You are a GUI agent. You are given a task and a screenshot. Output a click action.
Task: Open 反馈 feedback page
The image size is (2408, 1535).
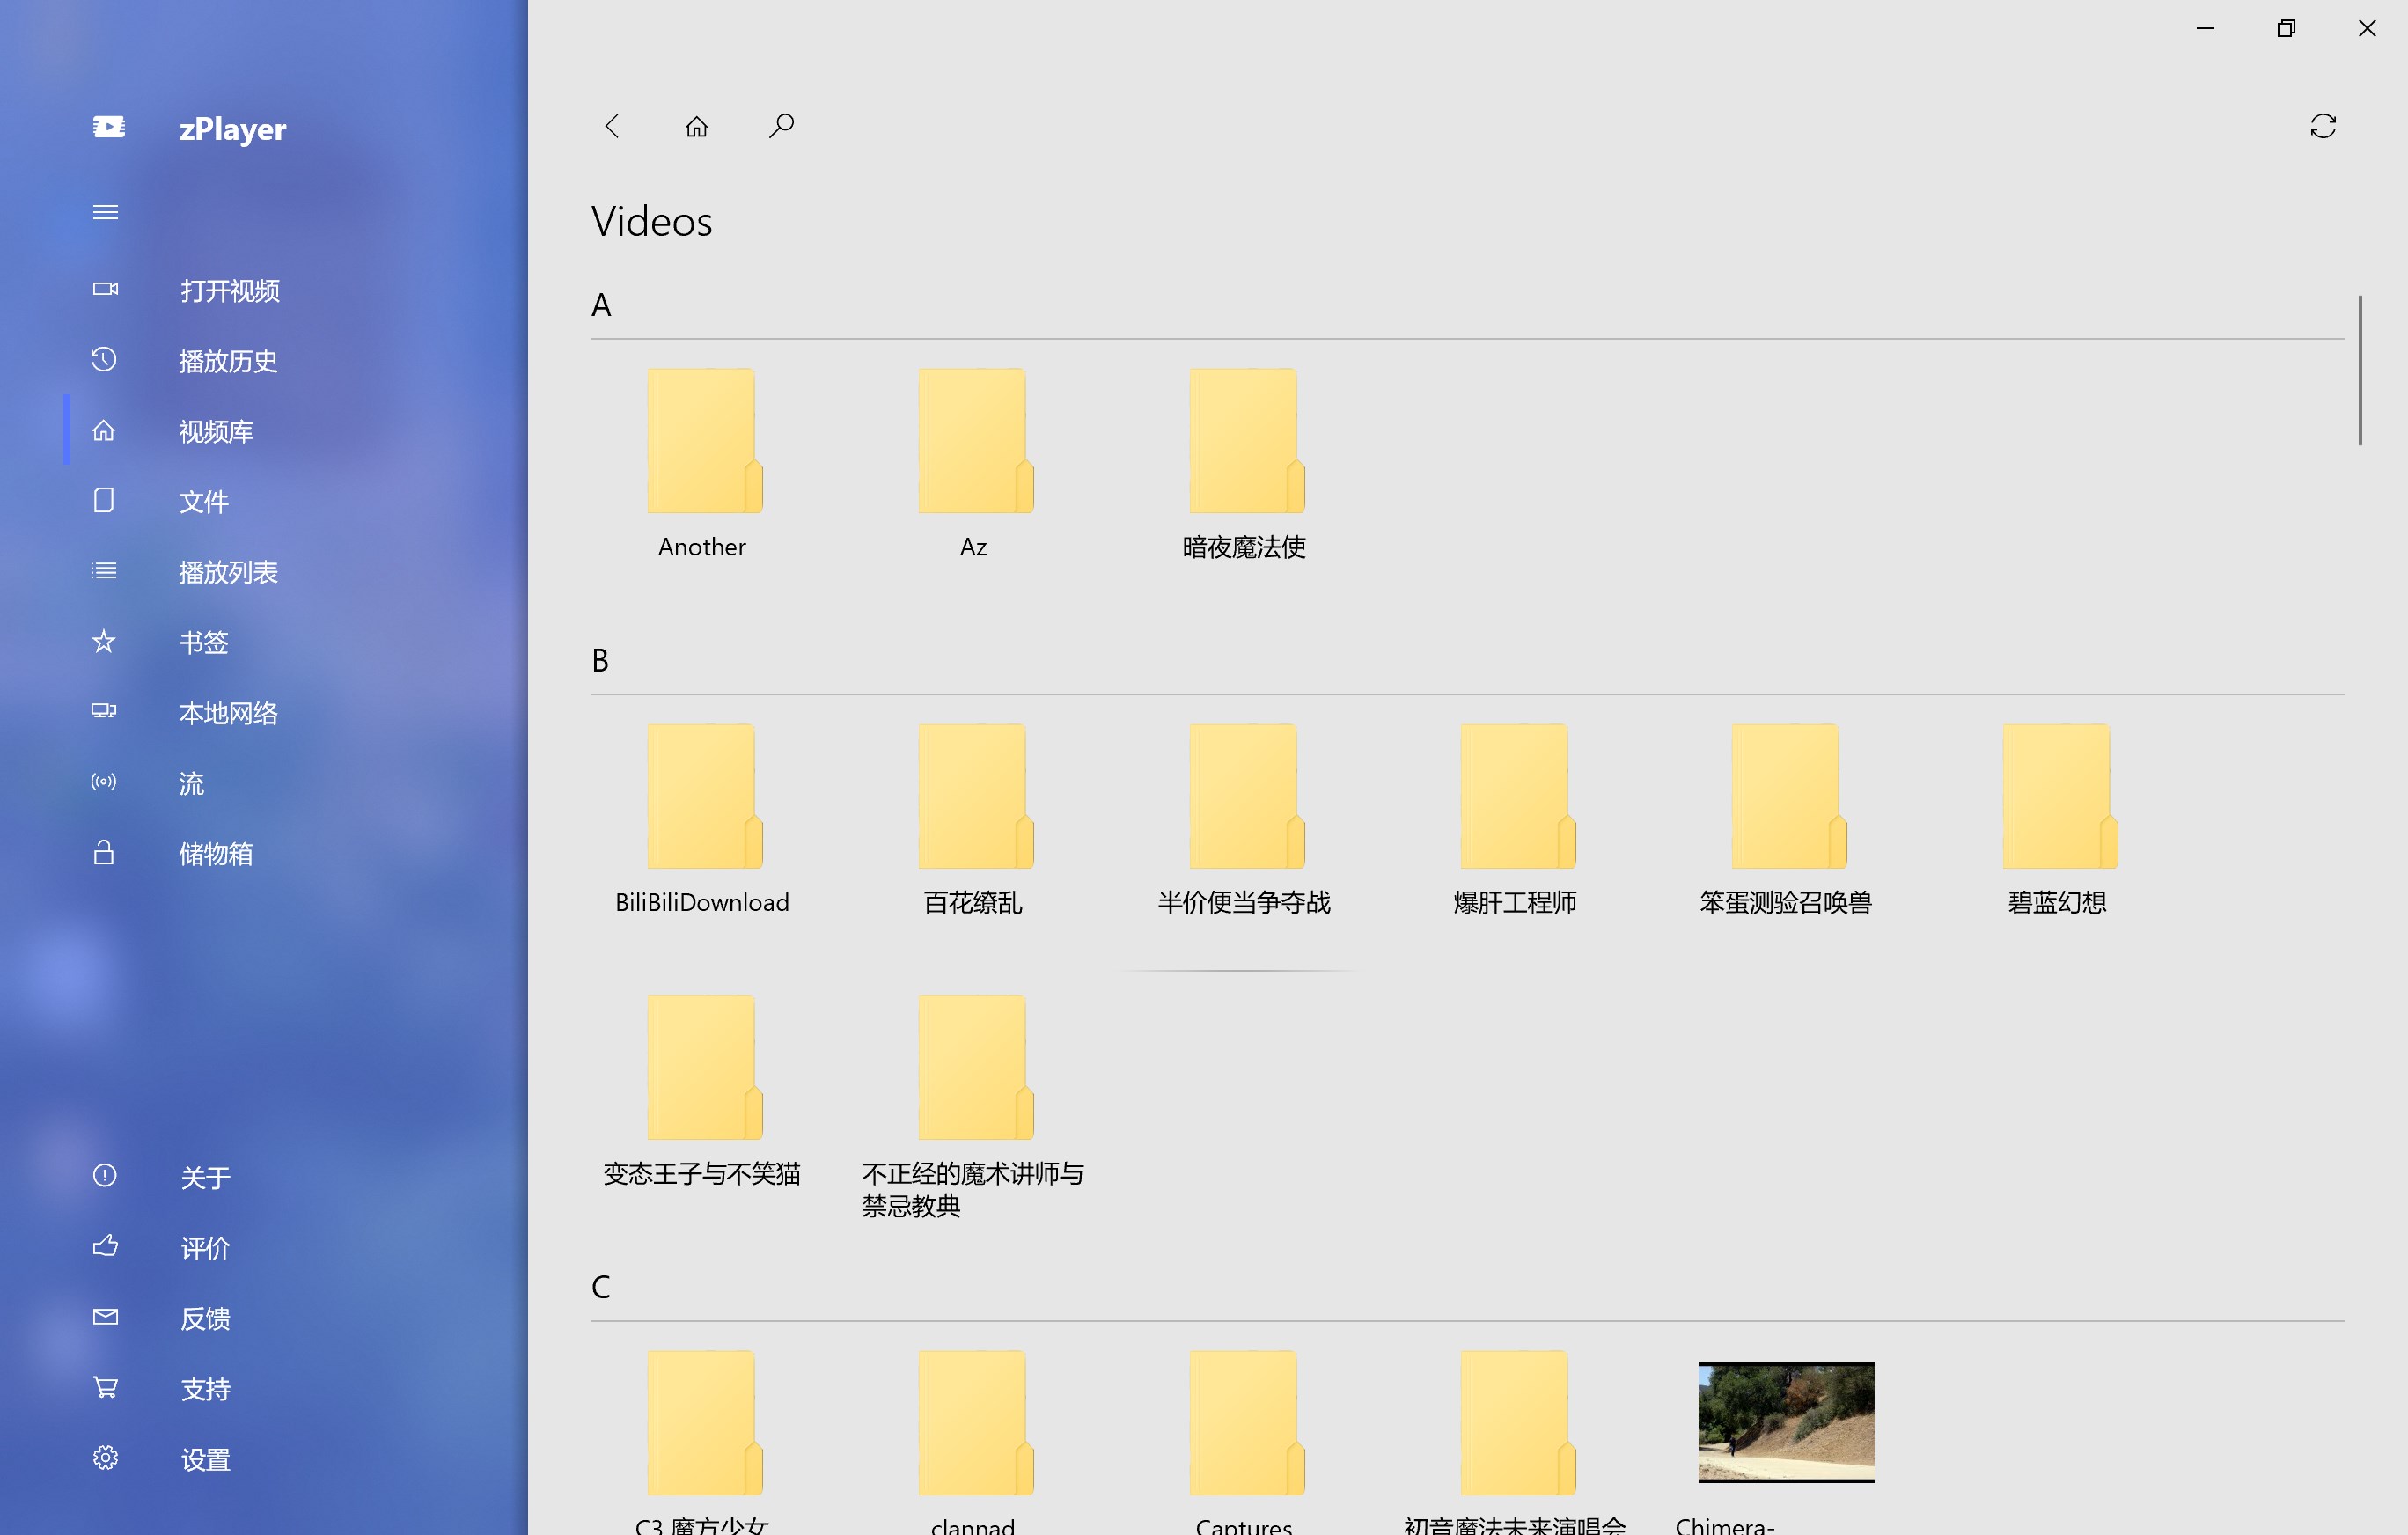[x=204, y=1318]
